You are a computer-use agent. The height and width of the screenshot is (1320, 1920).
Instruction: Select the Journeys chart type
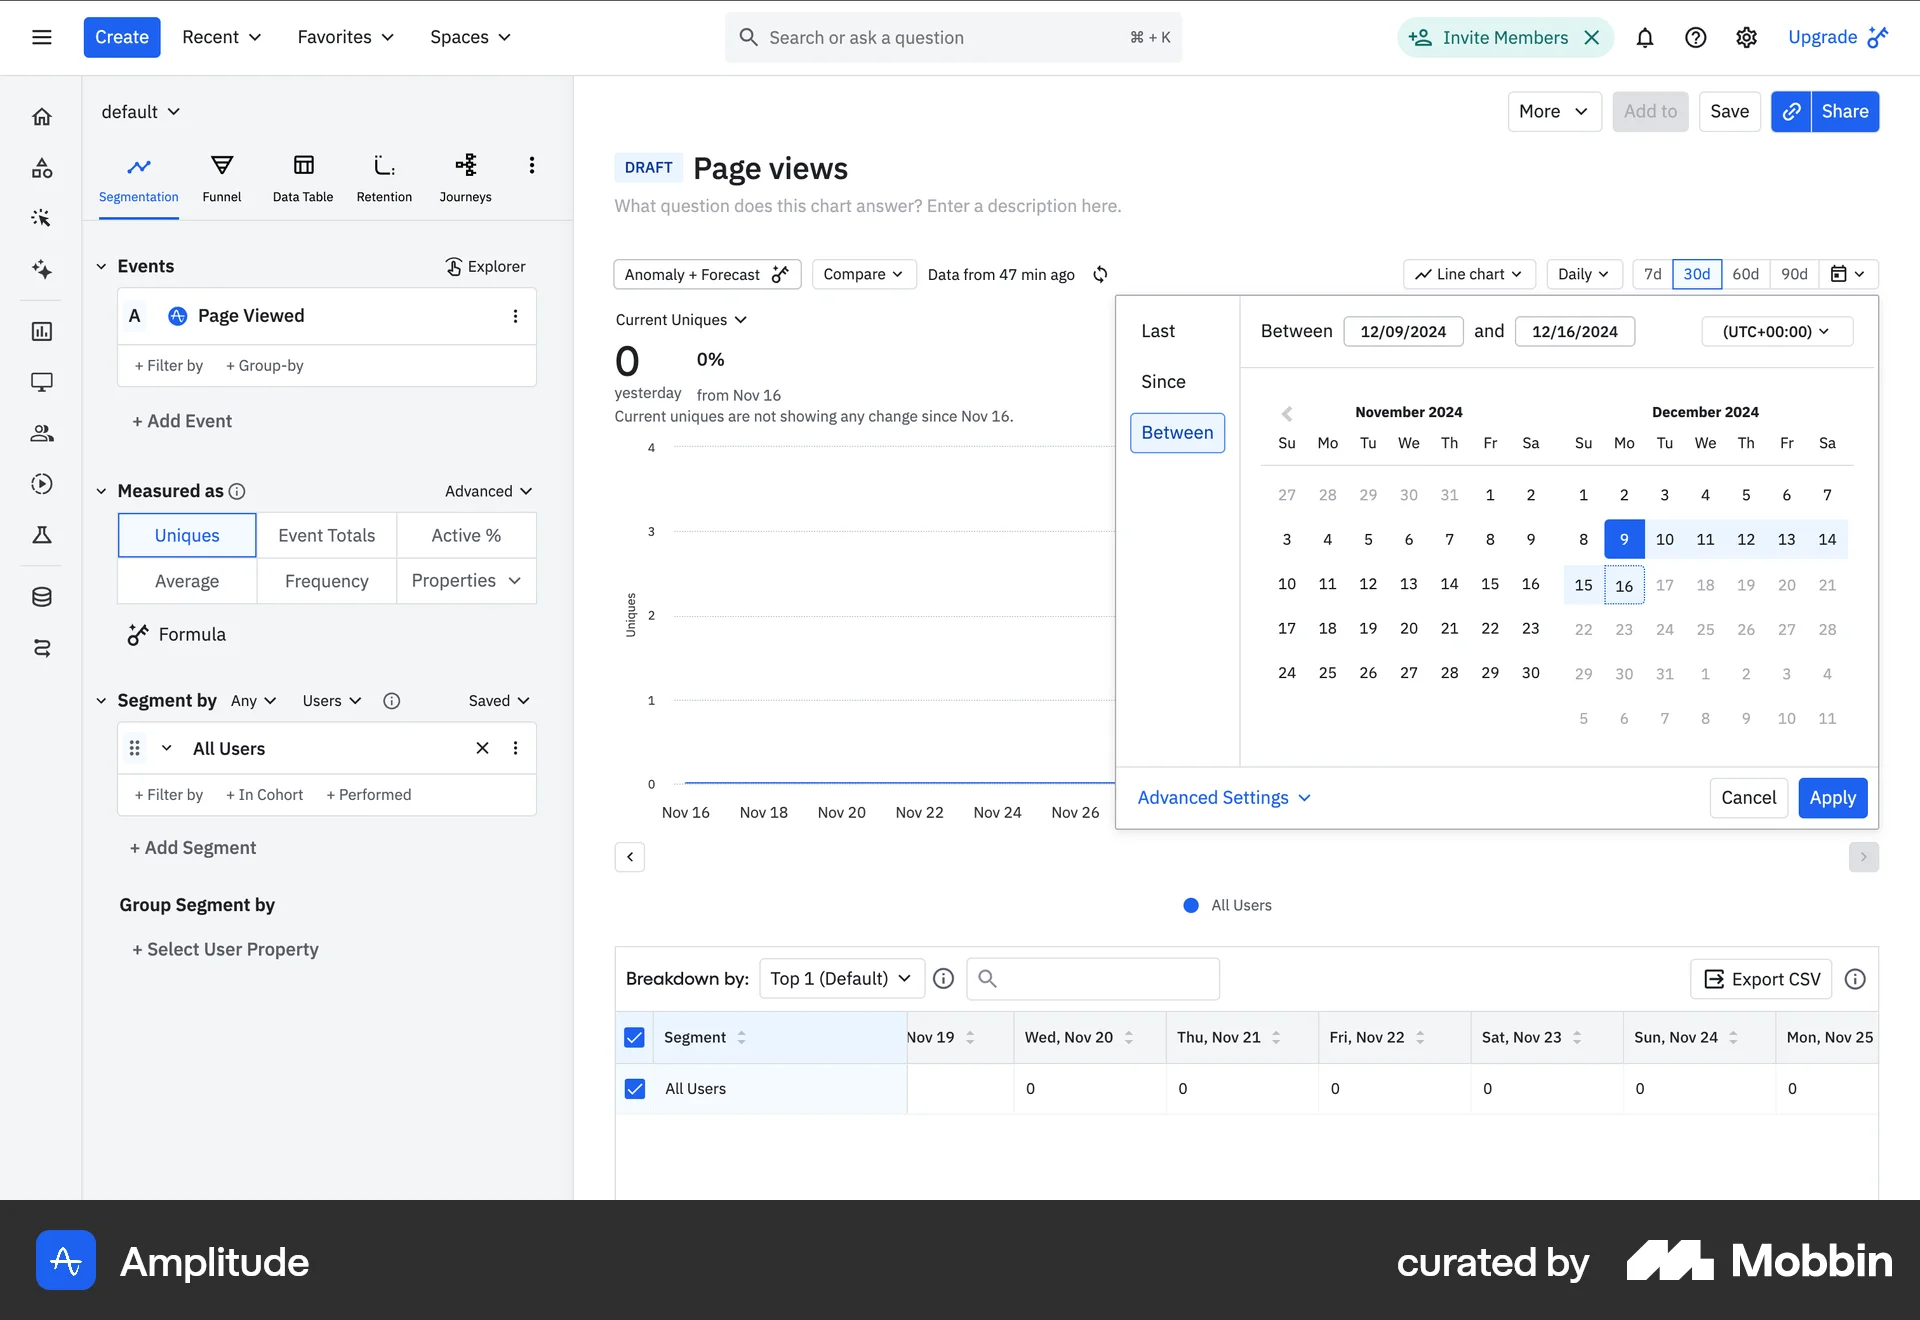(x=465, y=177)
